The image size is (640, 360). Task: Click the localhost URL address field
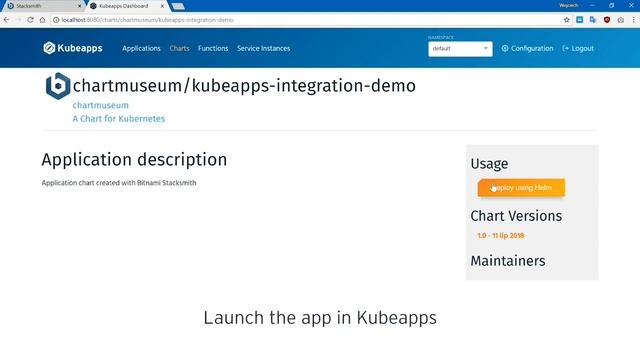click(310, 20)
